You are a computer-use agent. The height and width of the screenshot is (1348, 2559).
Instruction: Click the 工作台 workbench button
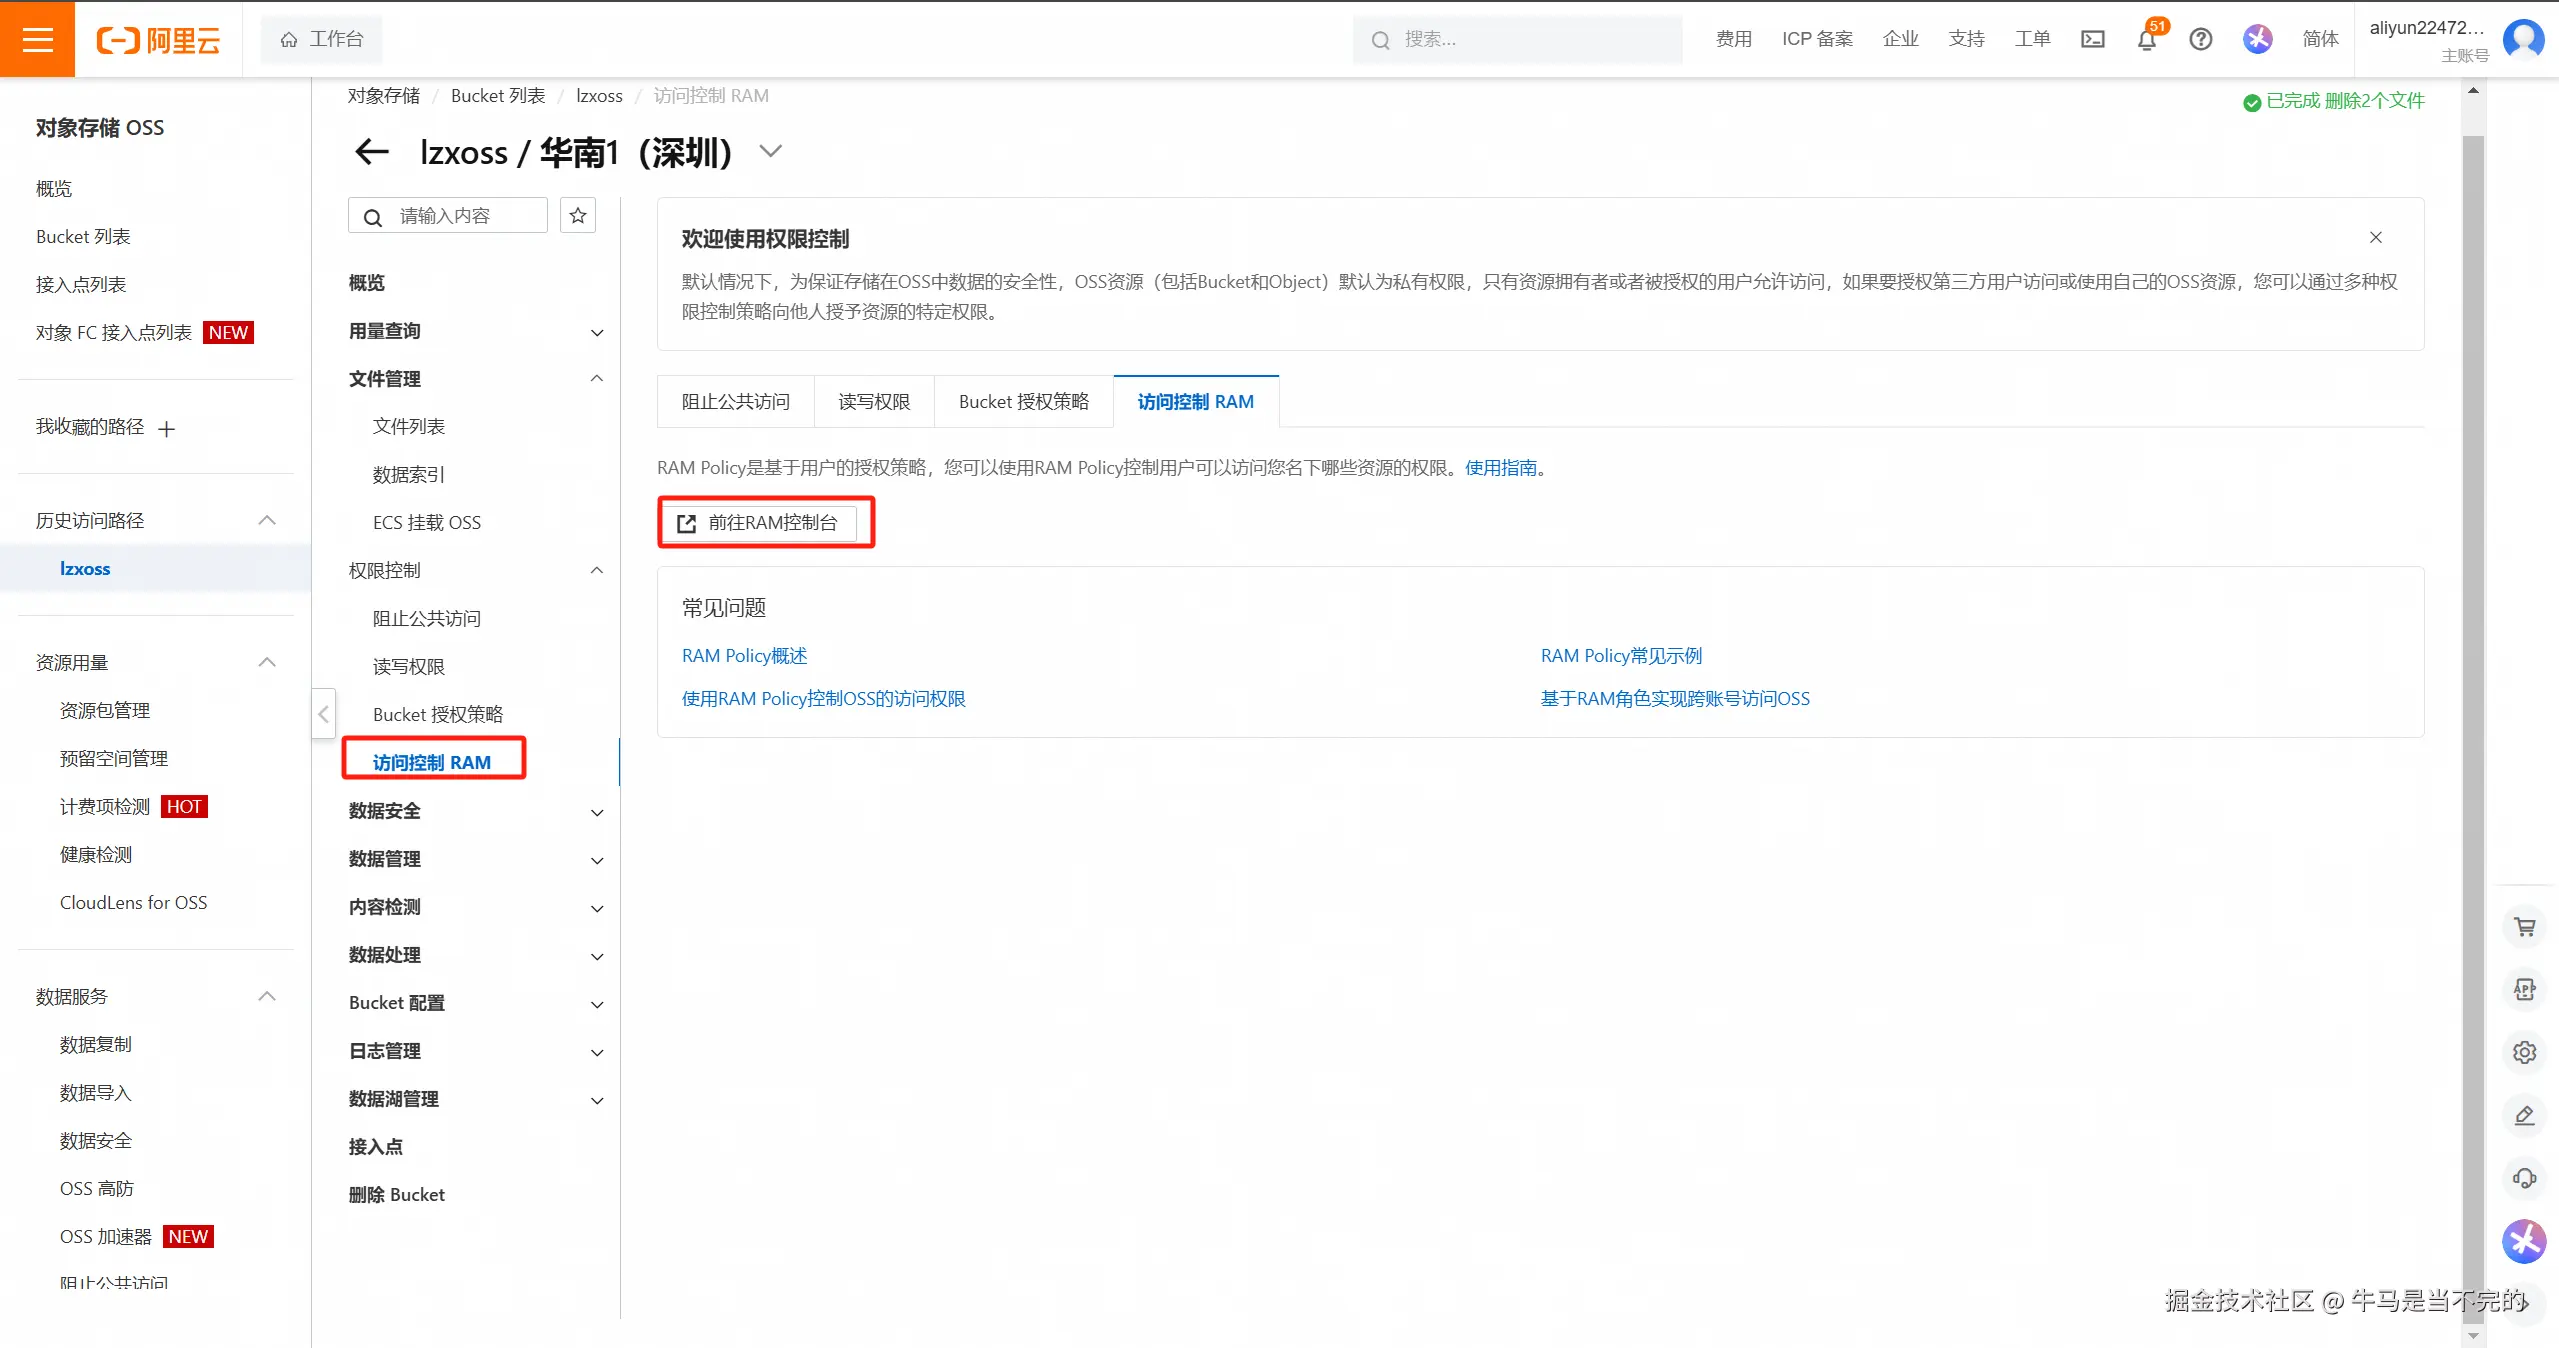click(x=321, y=39)
